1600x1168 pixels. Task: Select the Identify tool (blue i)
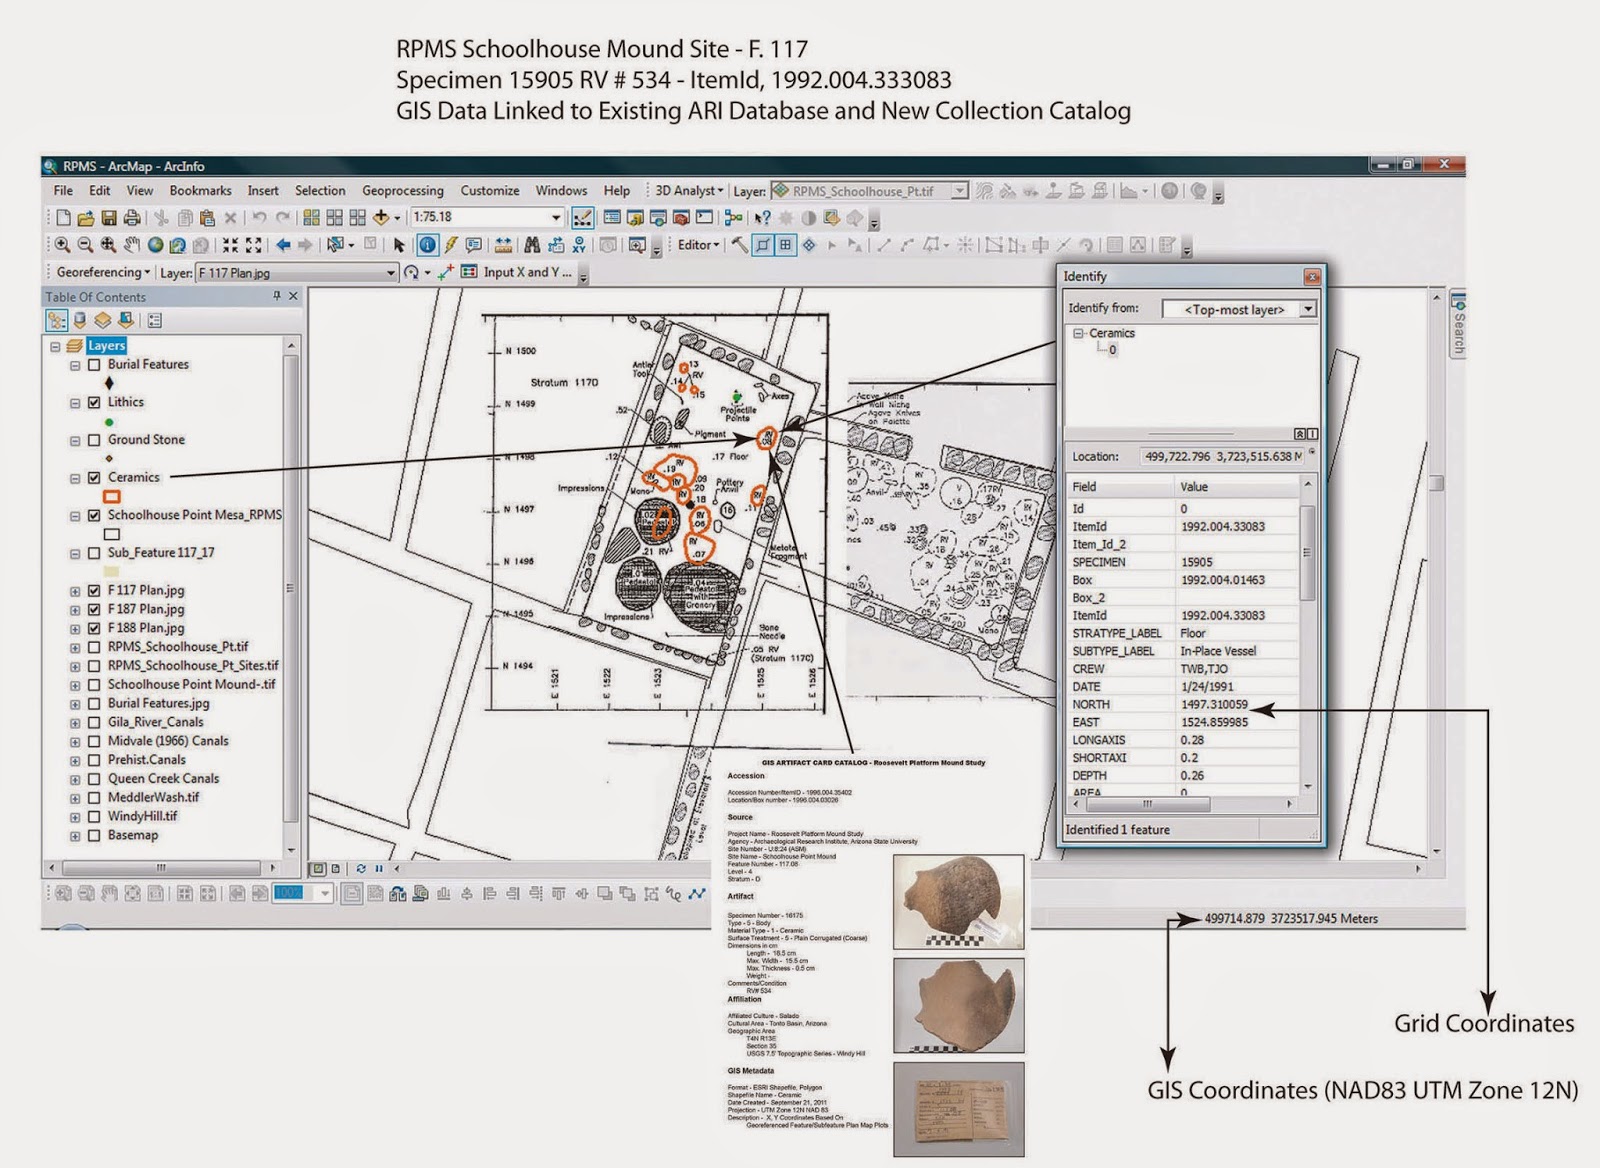pos(427,245)
